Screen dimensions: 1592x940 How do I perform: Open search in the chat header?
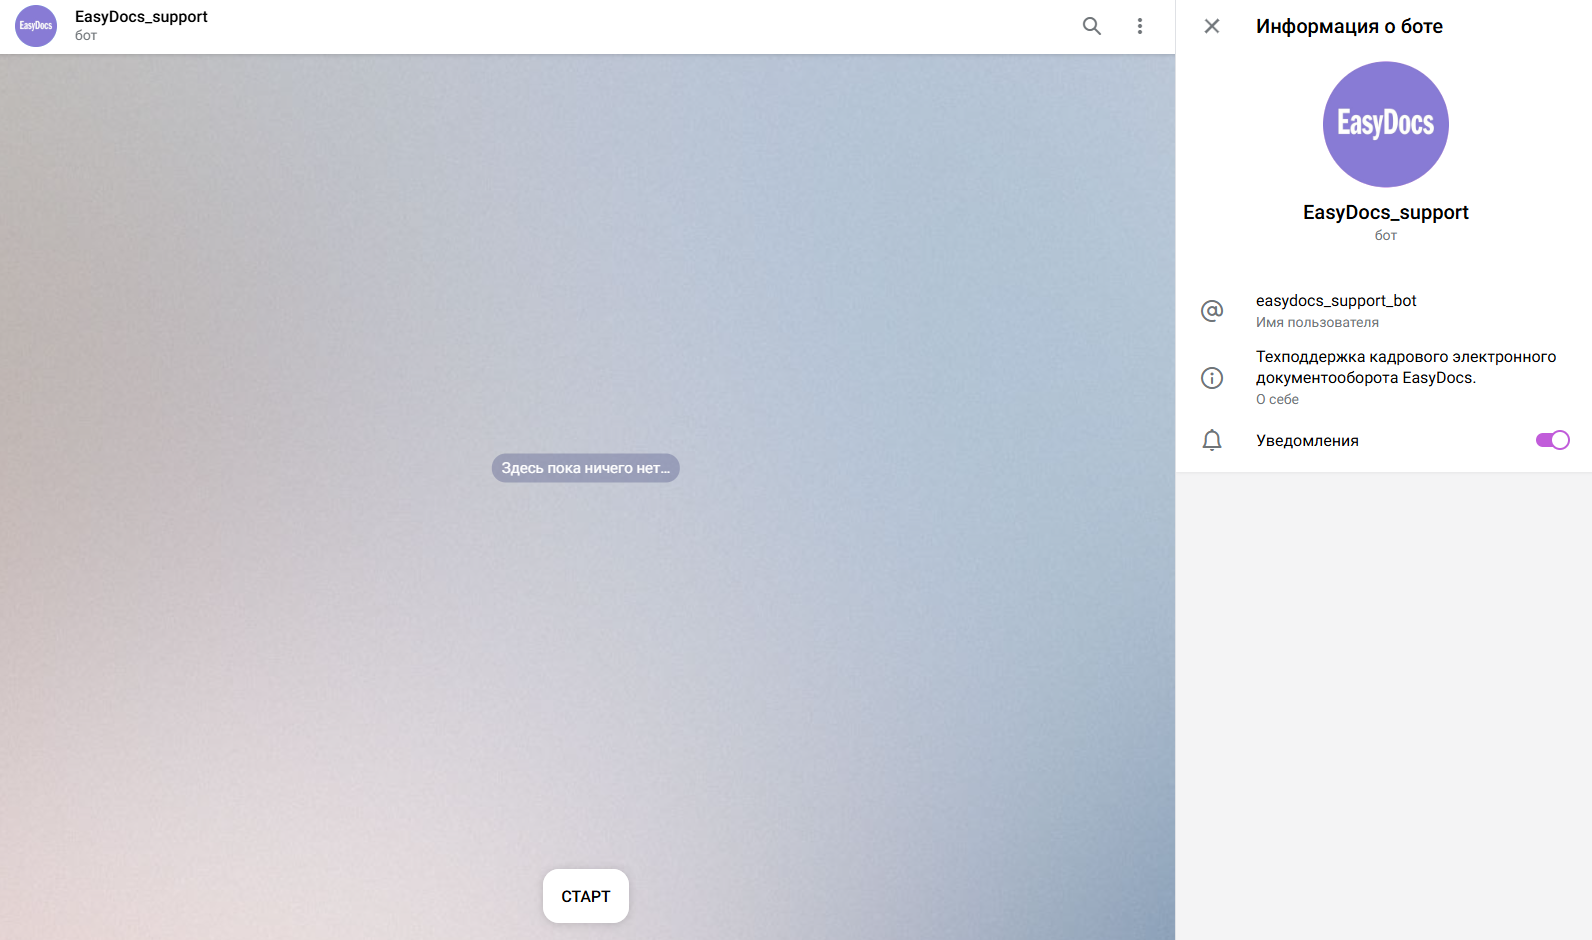1092,26
